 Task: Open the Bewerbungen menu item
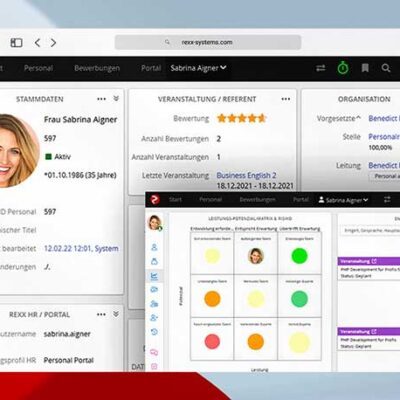97,68
